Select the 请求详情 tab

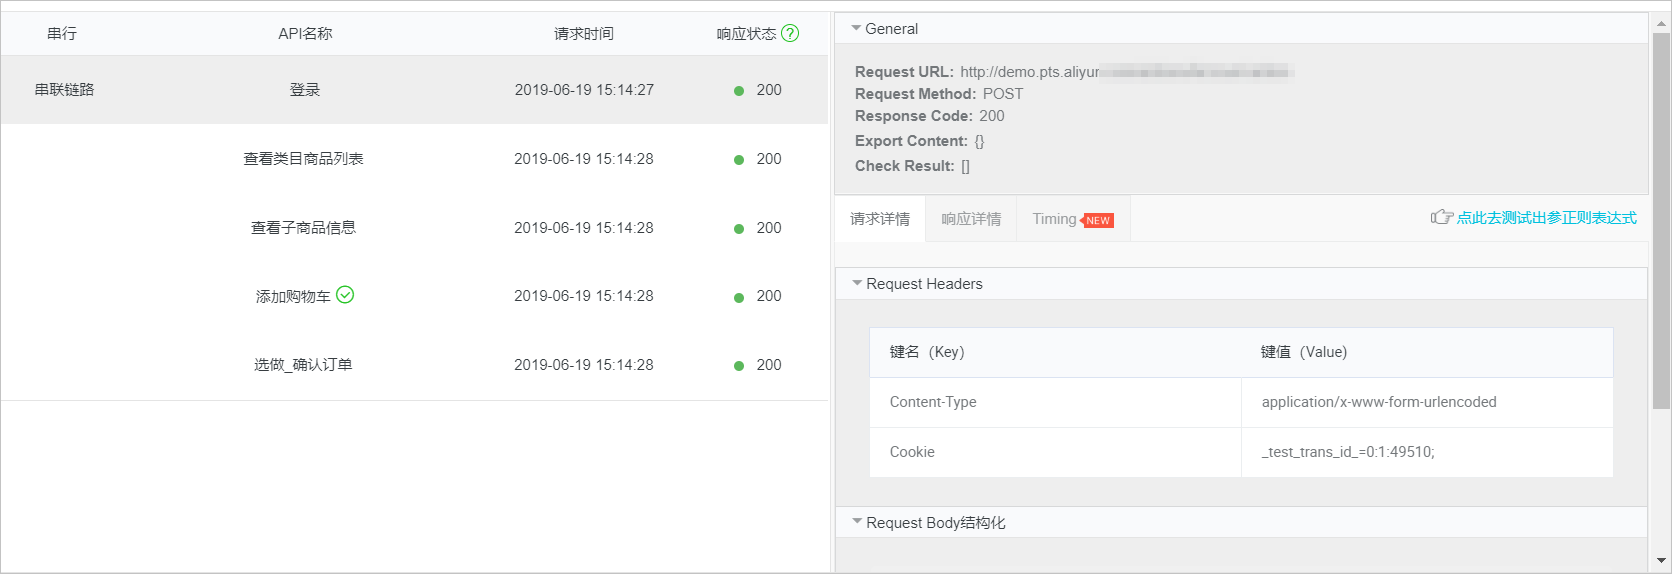click(x=880, y=219)
